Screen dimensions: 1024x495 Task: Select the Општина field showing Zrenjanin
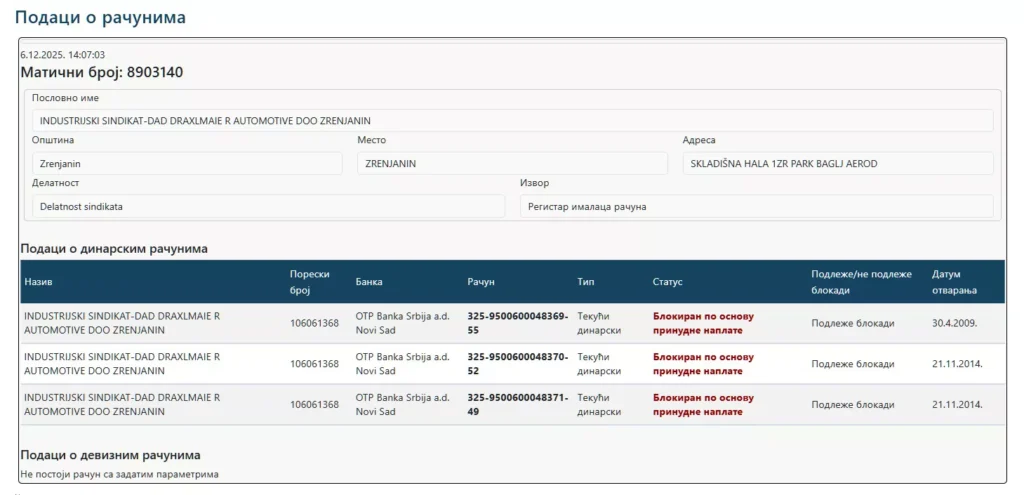tap(187, 164)
